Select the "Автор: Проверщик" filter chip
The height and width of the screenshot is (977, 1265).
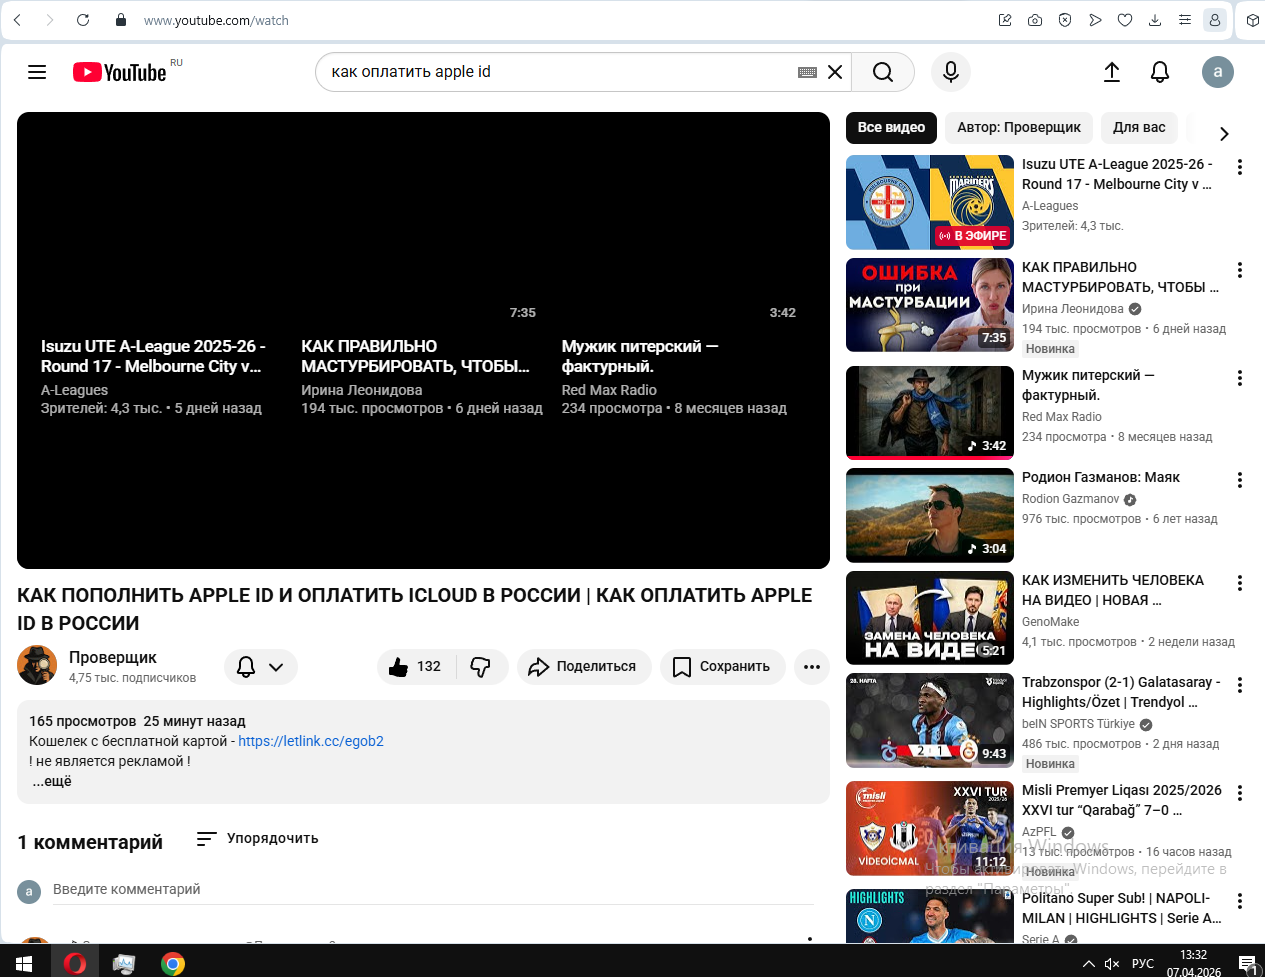(x=1018, y=127)
